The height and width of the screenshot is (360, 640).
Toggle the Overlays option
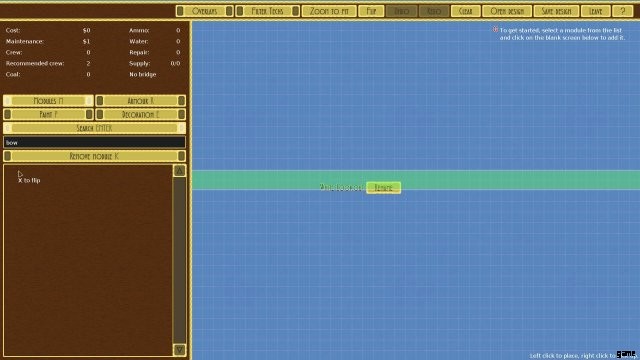[204, 11]
